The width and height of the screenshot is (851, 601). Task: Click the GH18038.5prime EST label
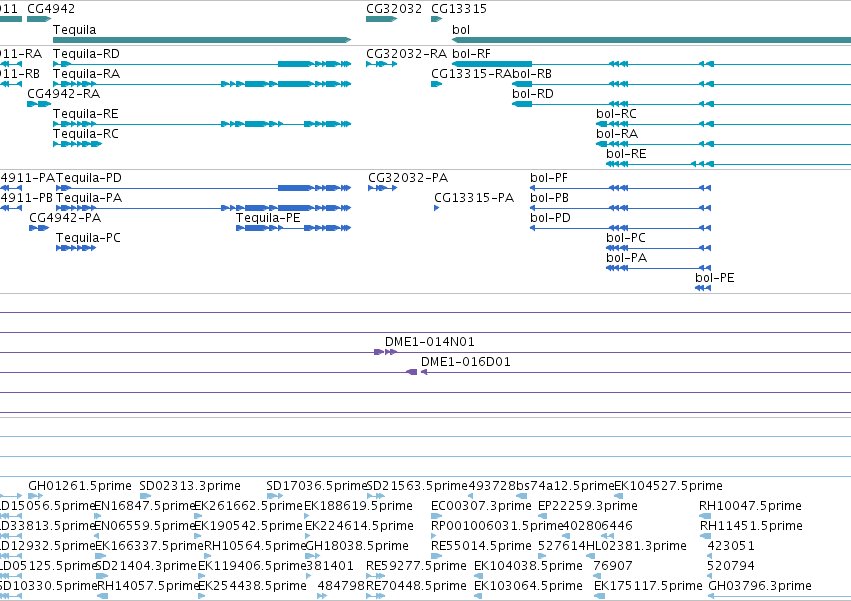click(357, 546)
